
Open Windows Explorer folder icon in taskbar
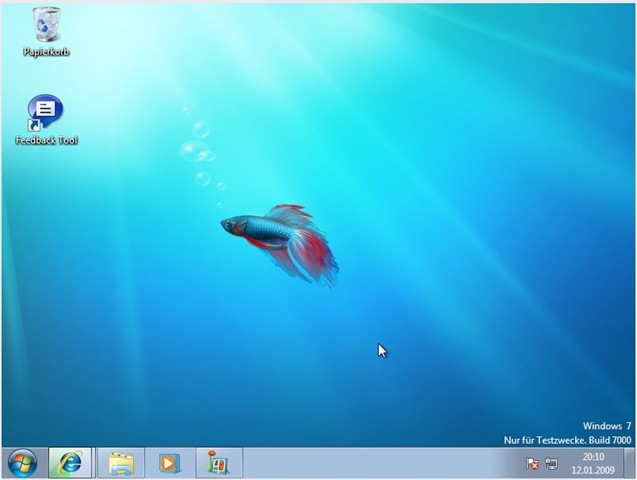[121, 463]
